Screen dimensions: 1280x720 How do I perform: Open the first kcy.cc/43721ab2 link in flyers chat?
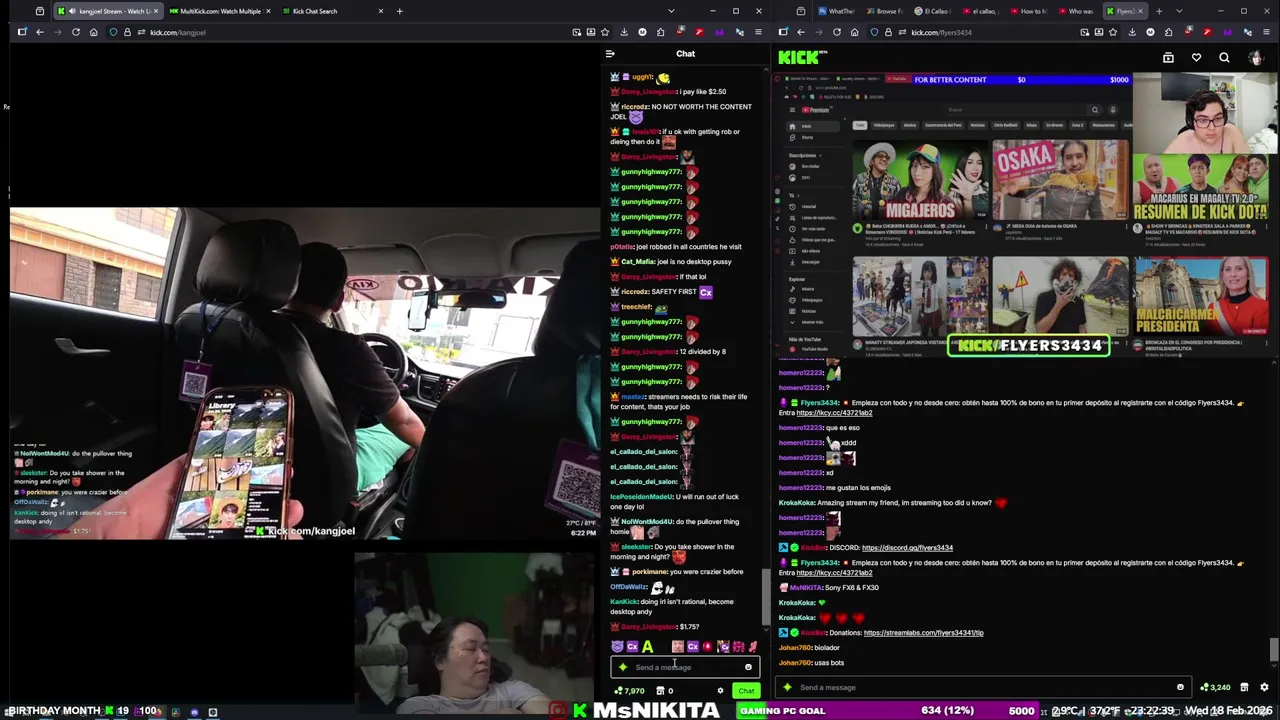pyautogui.click(x=834, y=413)
